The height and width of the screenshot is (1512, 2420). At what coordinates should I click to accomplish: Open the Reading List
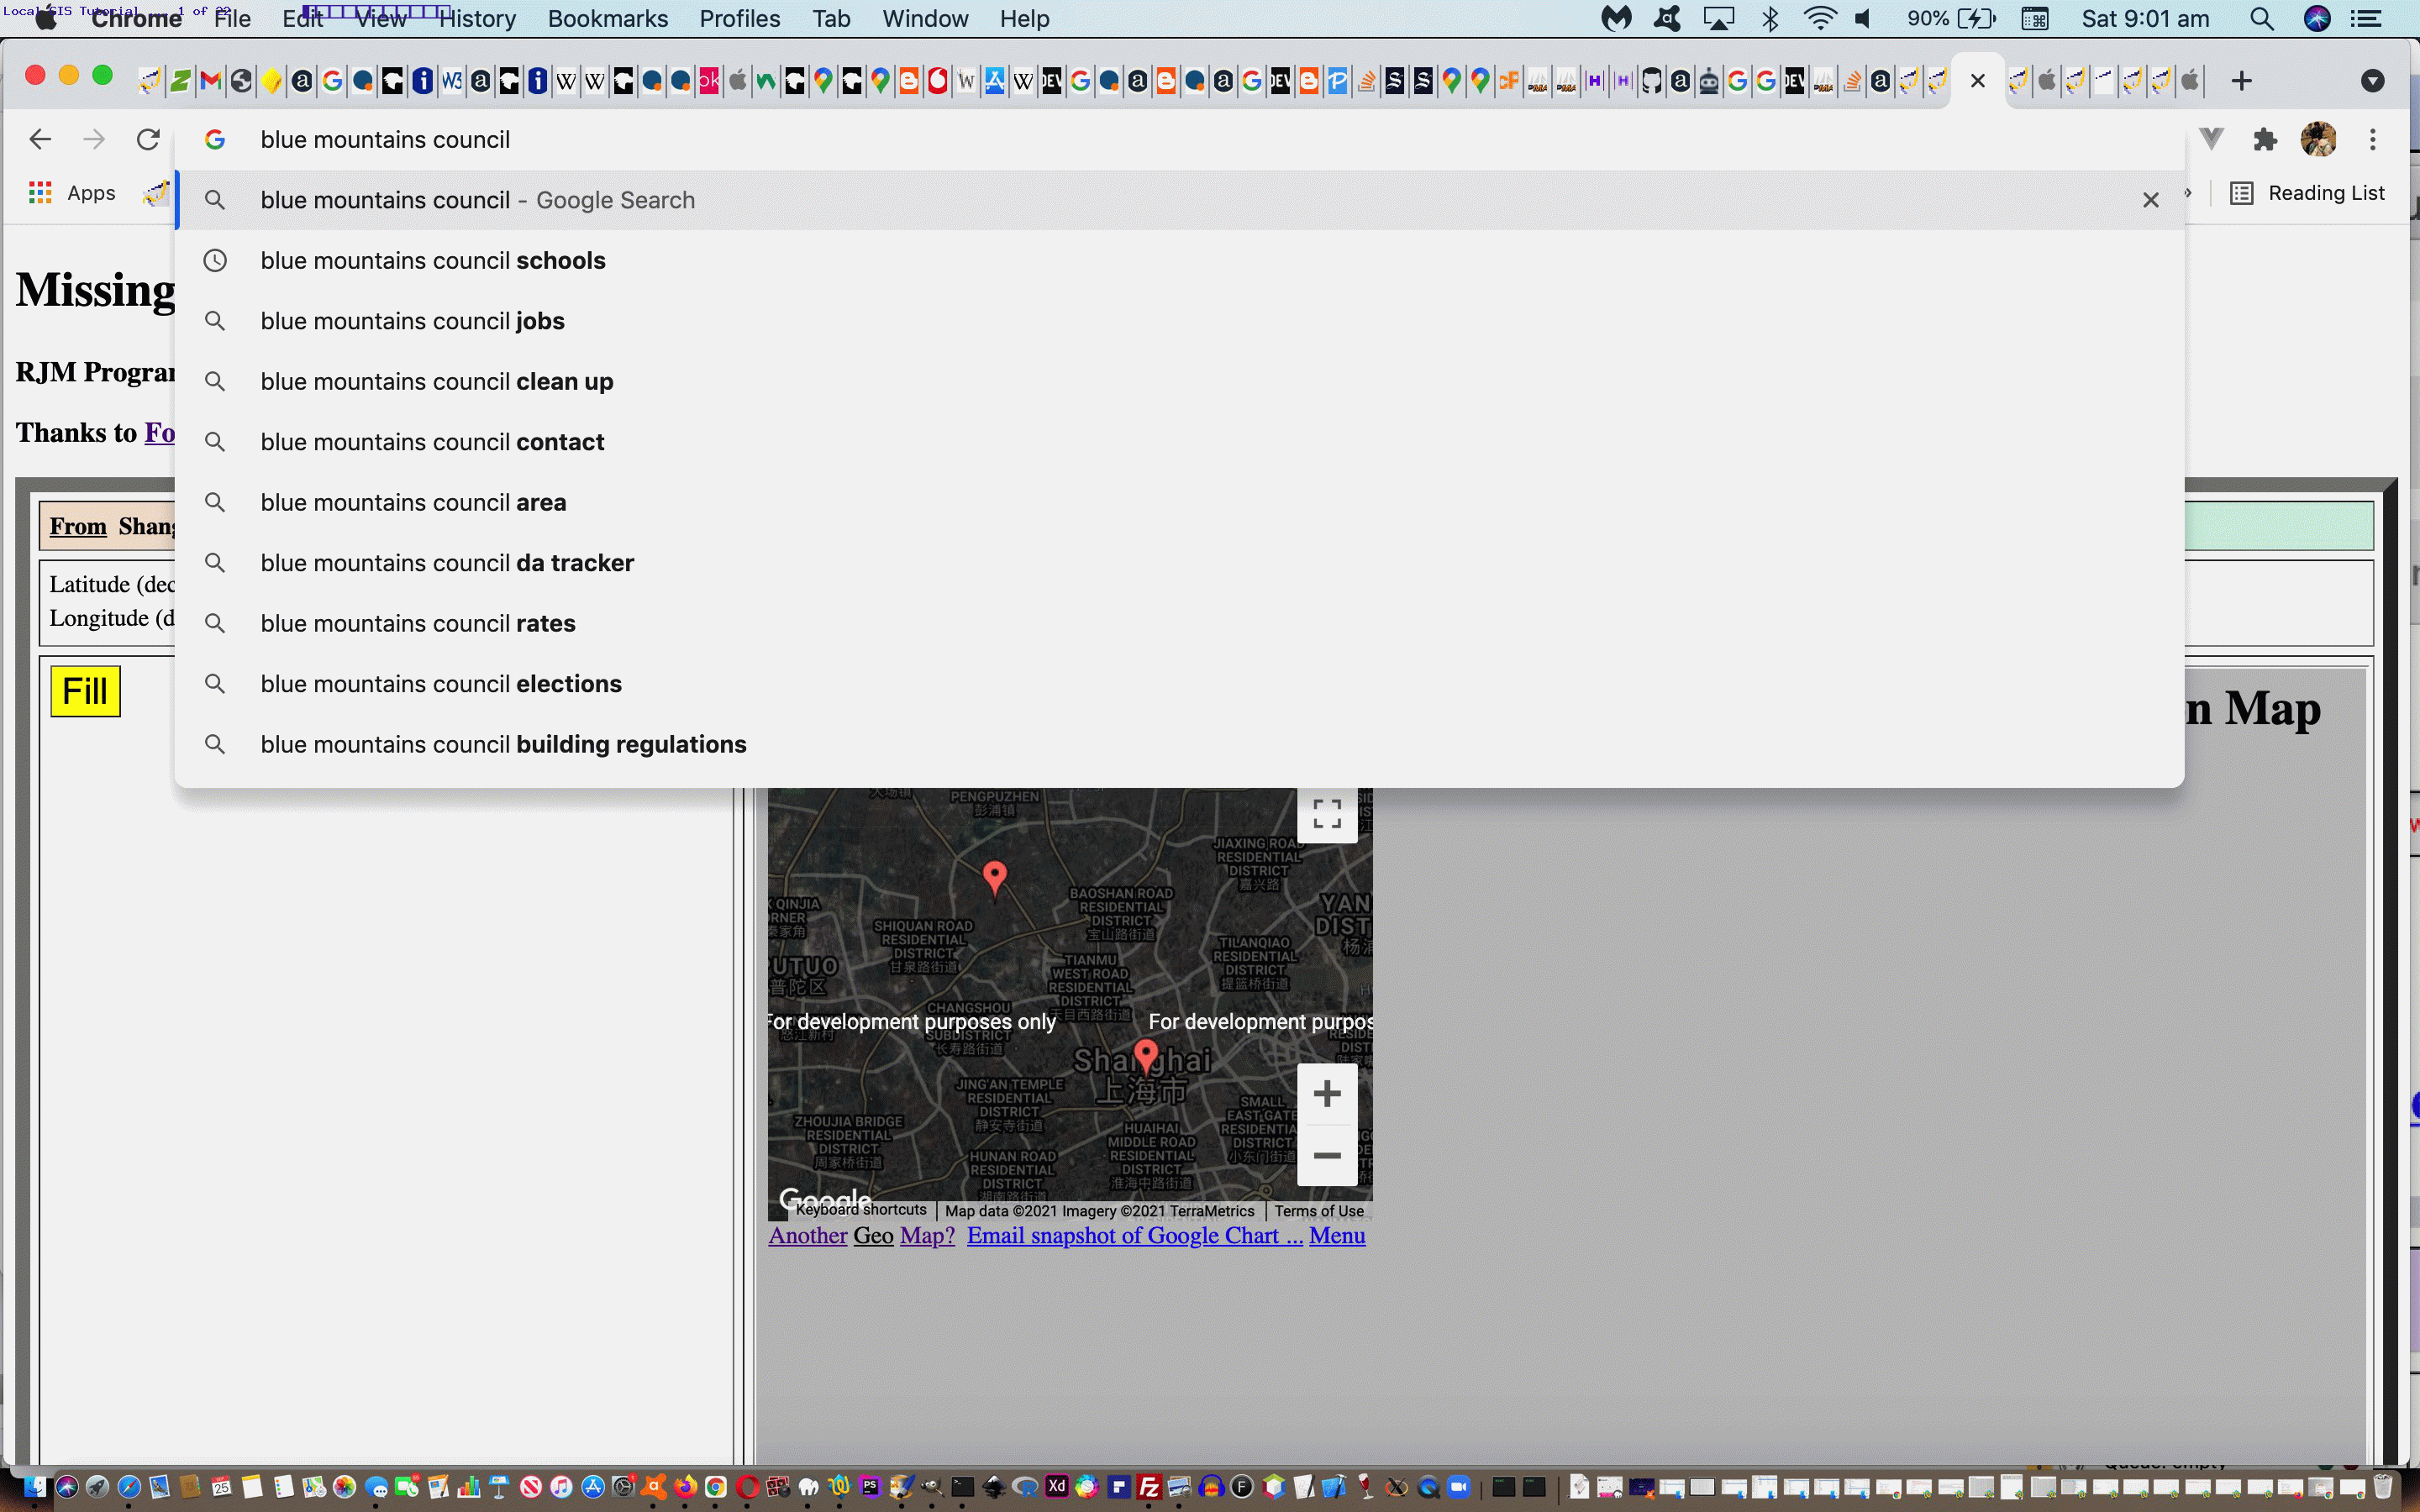tap(2308, 193)
